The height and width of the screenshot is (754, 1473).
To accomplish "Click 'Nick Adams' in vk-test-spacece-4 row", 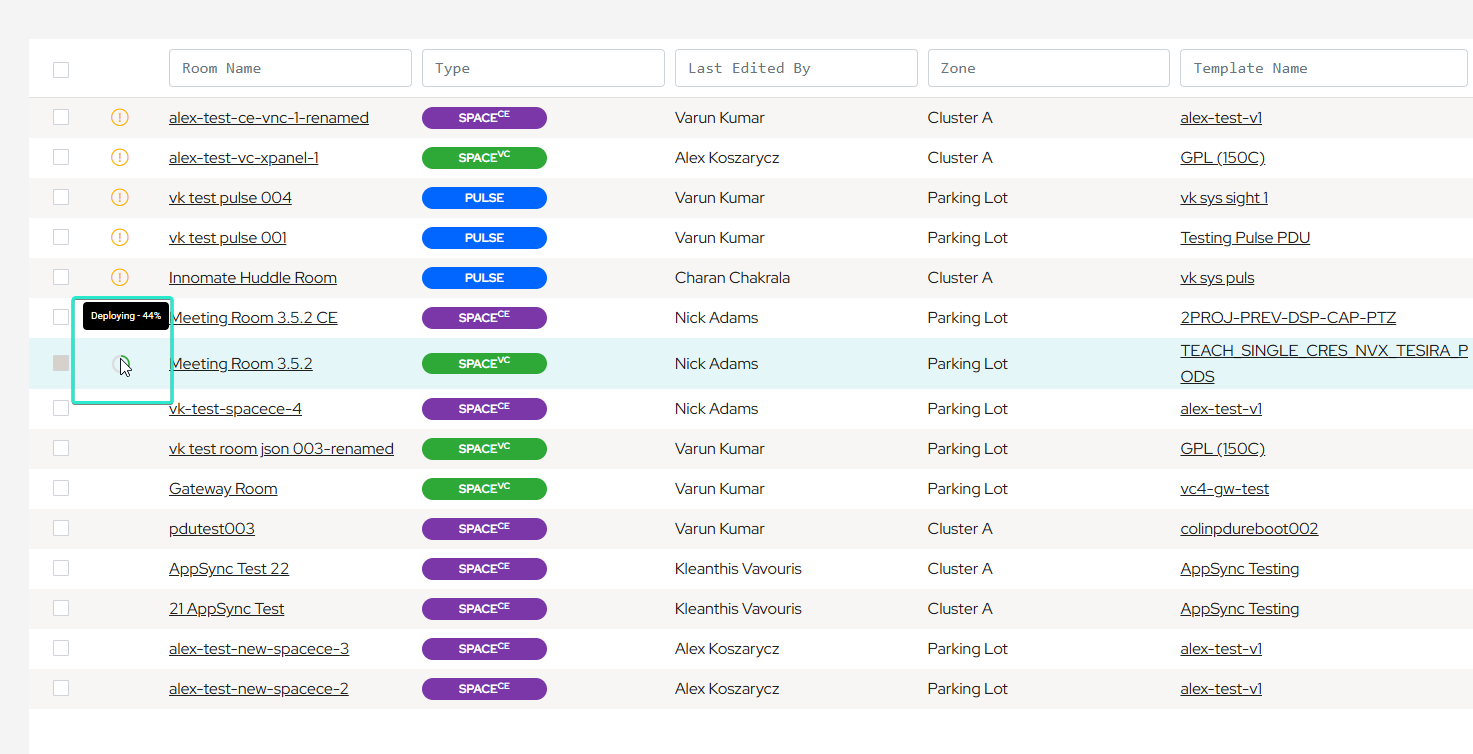I will pos(717,409).
